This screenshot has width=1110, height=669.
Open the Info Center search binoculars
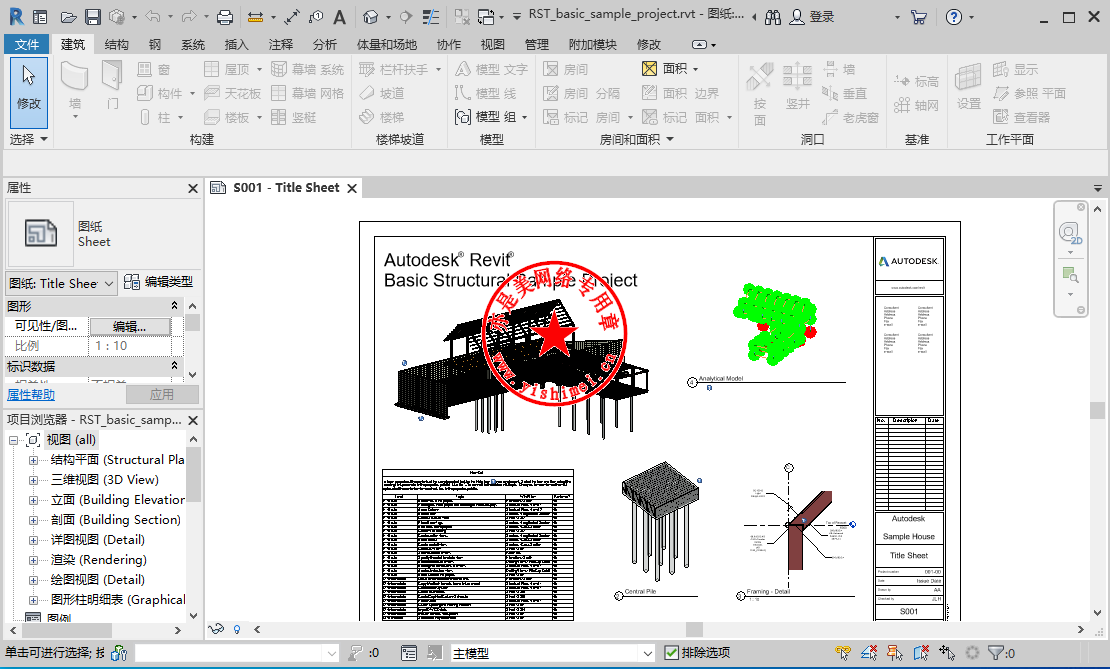(773, 16)
